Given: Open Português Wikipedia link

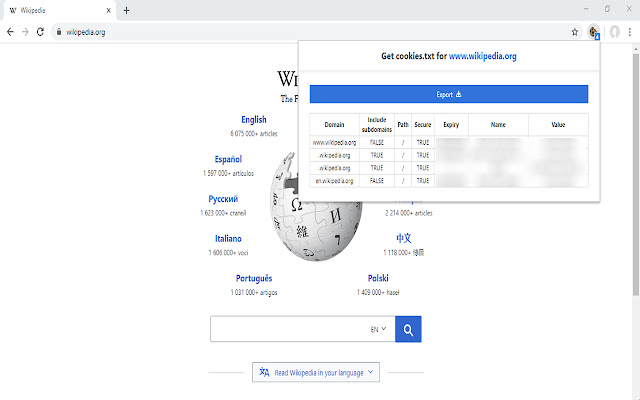Looking at the screenshot, I should pyautogui.click(x=254, y=278).
